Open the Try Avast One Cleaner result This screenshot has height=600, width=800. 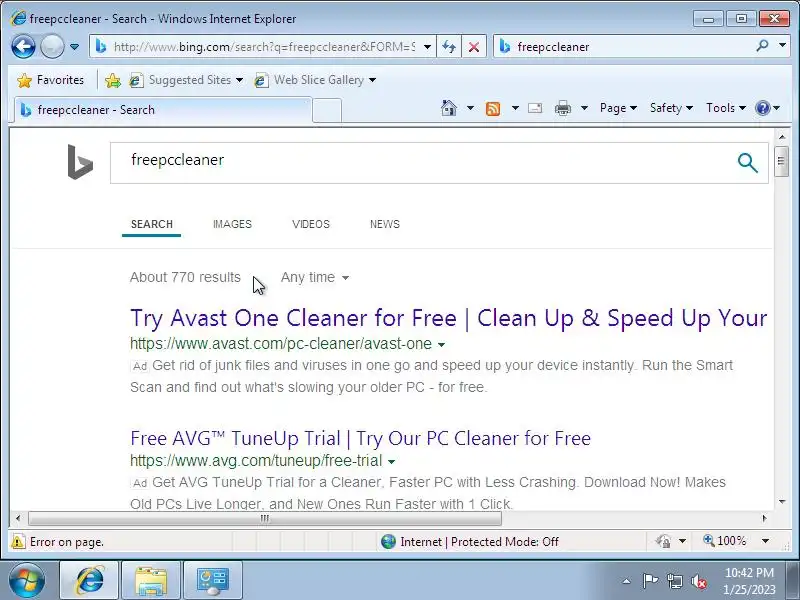pos(448,318)
